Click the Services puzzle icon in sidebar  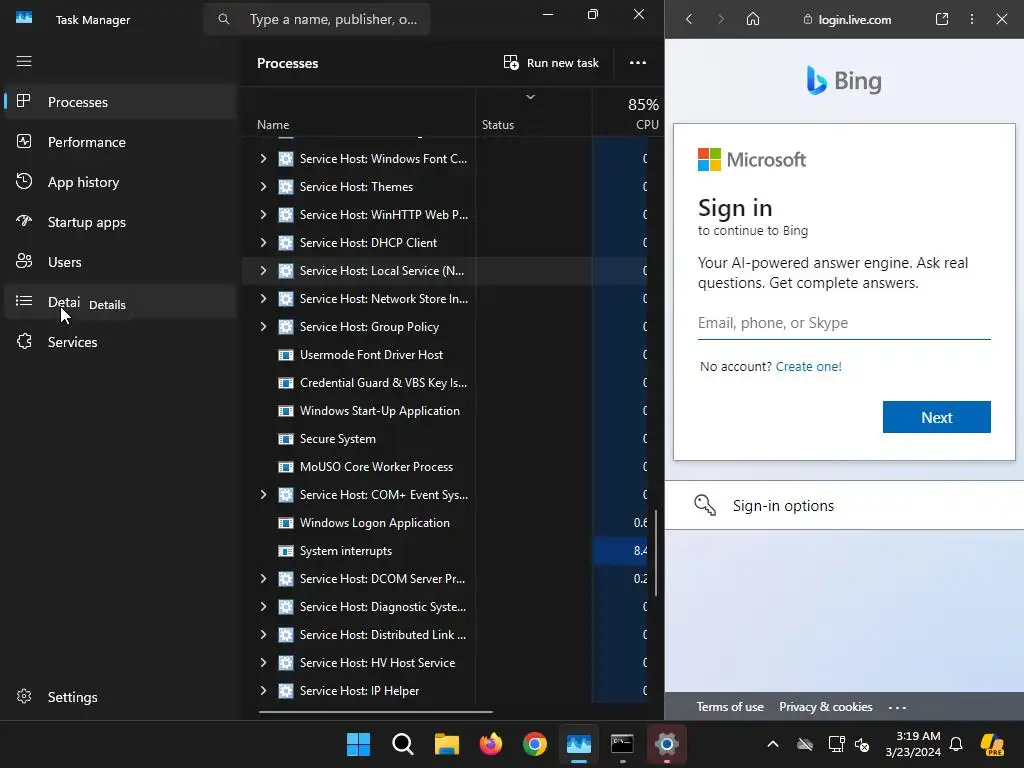pyautogui.click(x=24, y=341)
